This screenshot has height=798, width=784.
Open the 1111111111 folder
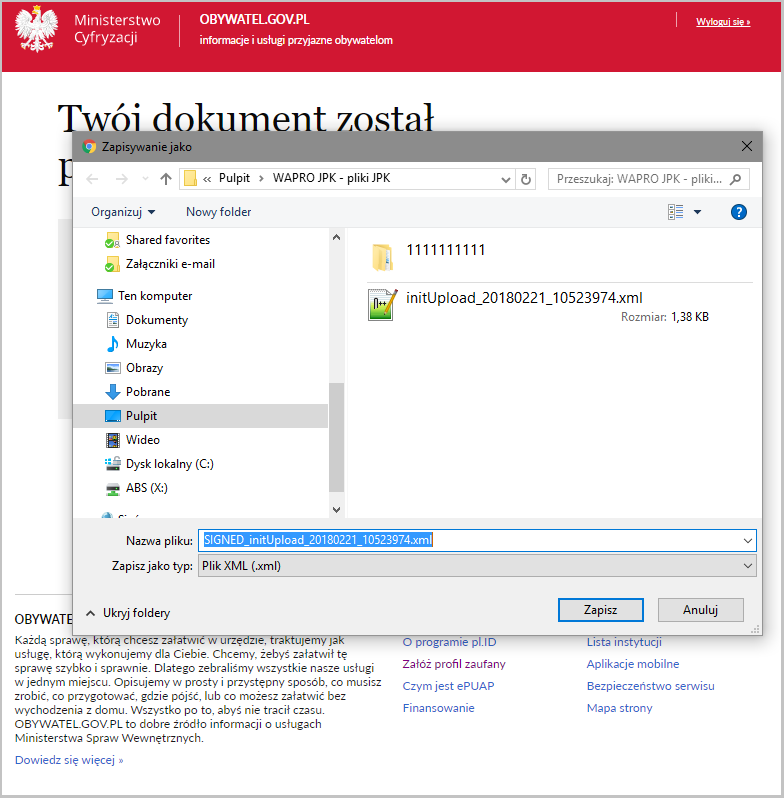pyautogui.click(x=445, y=251)
